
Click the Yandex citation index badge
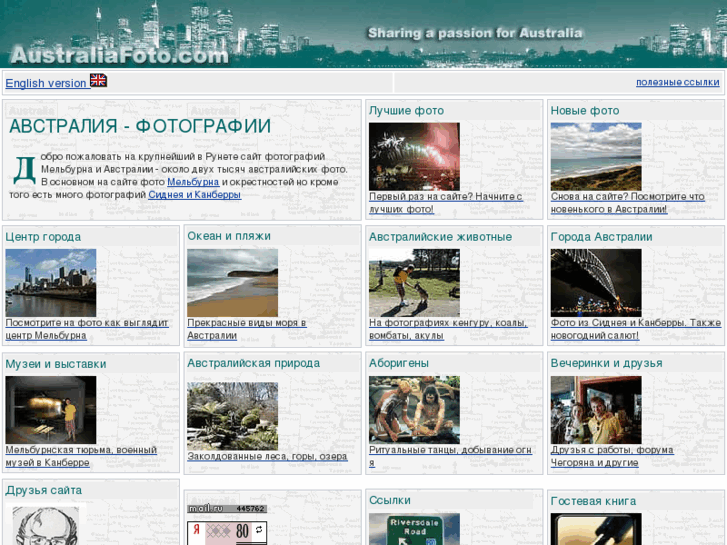click(227, 532)
